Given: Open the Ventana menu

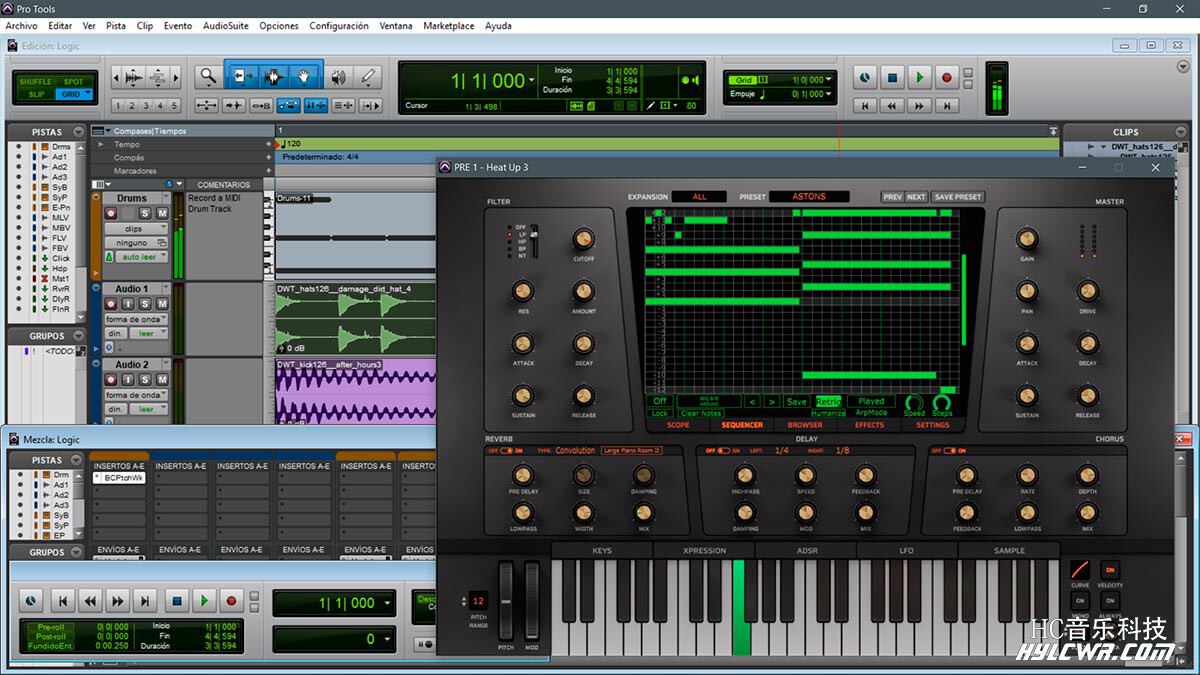Looking at the screenshot, I should point(396,26).
